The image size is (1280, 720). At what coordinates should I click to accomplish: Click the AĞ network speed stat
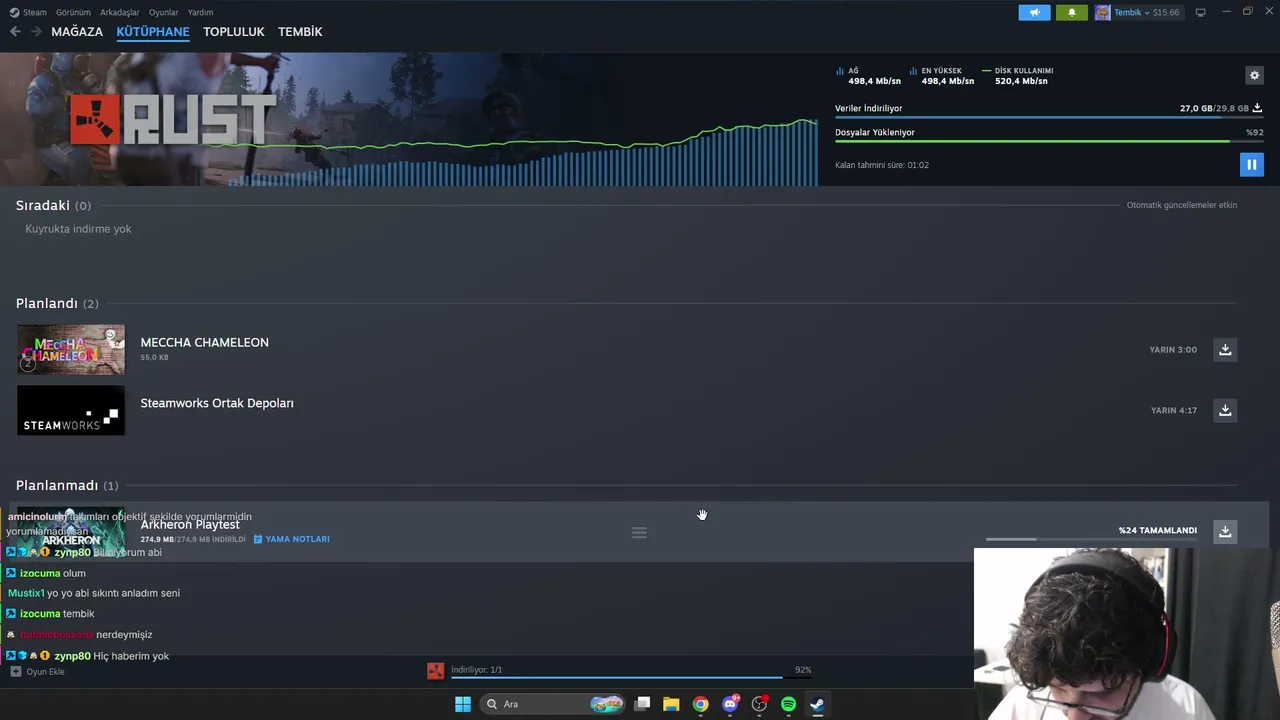868,76
